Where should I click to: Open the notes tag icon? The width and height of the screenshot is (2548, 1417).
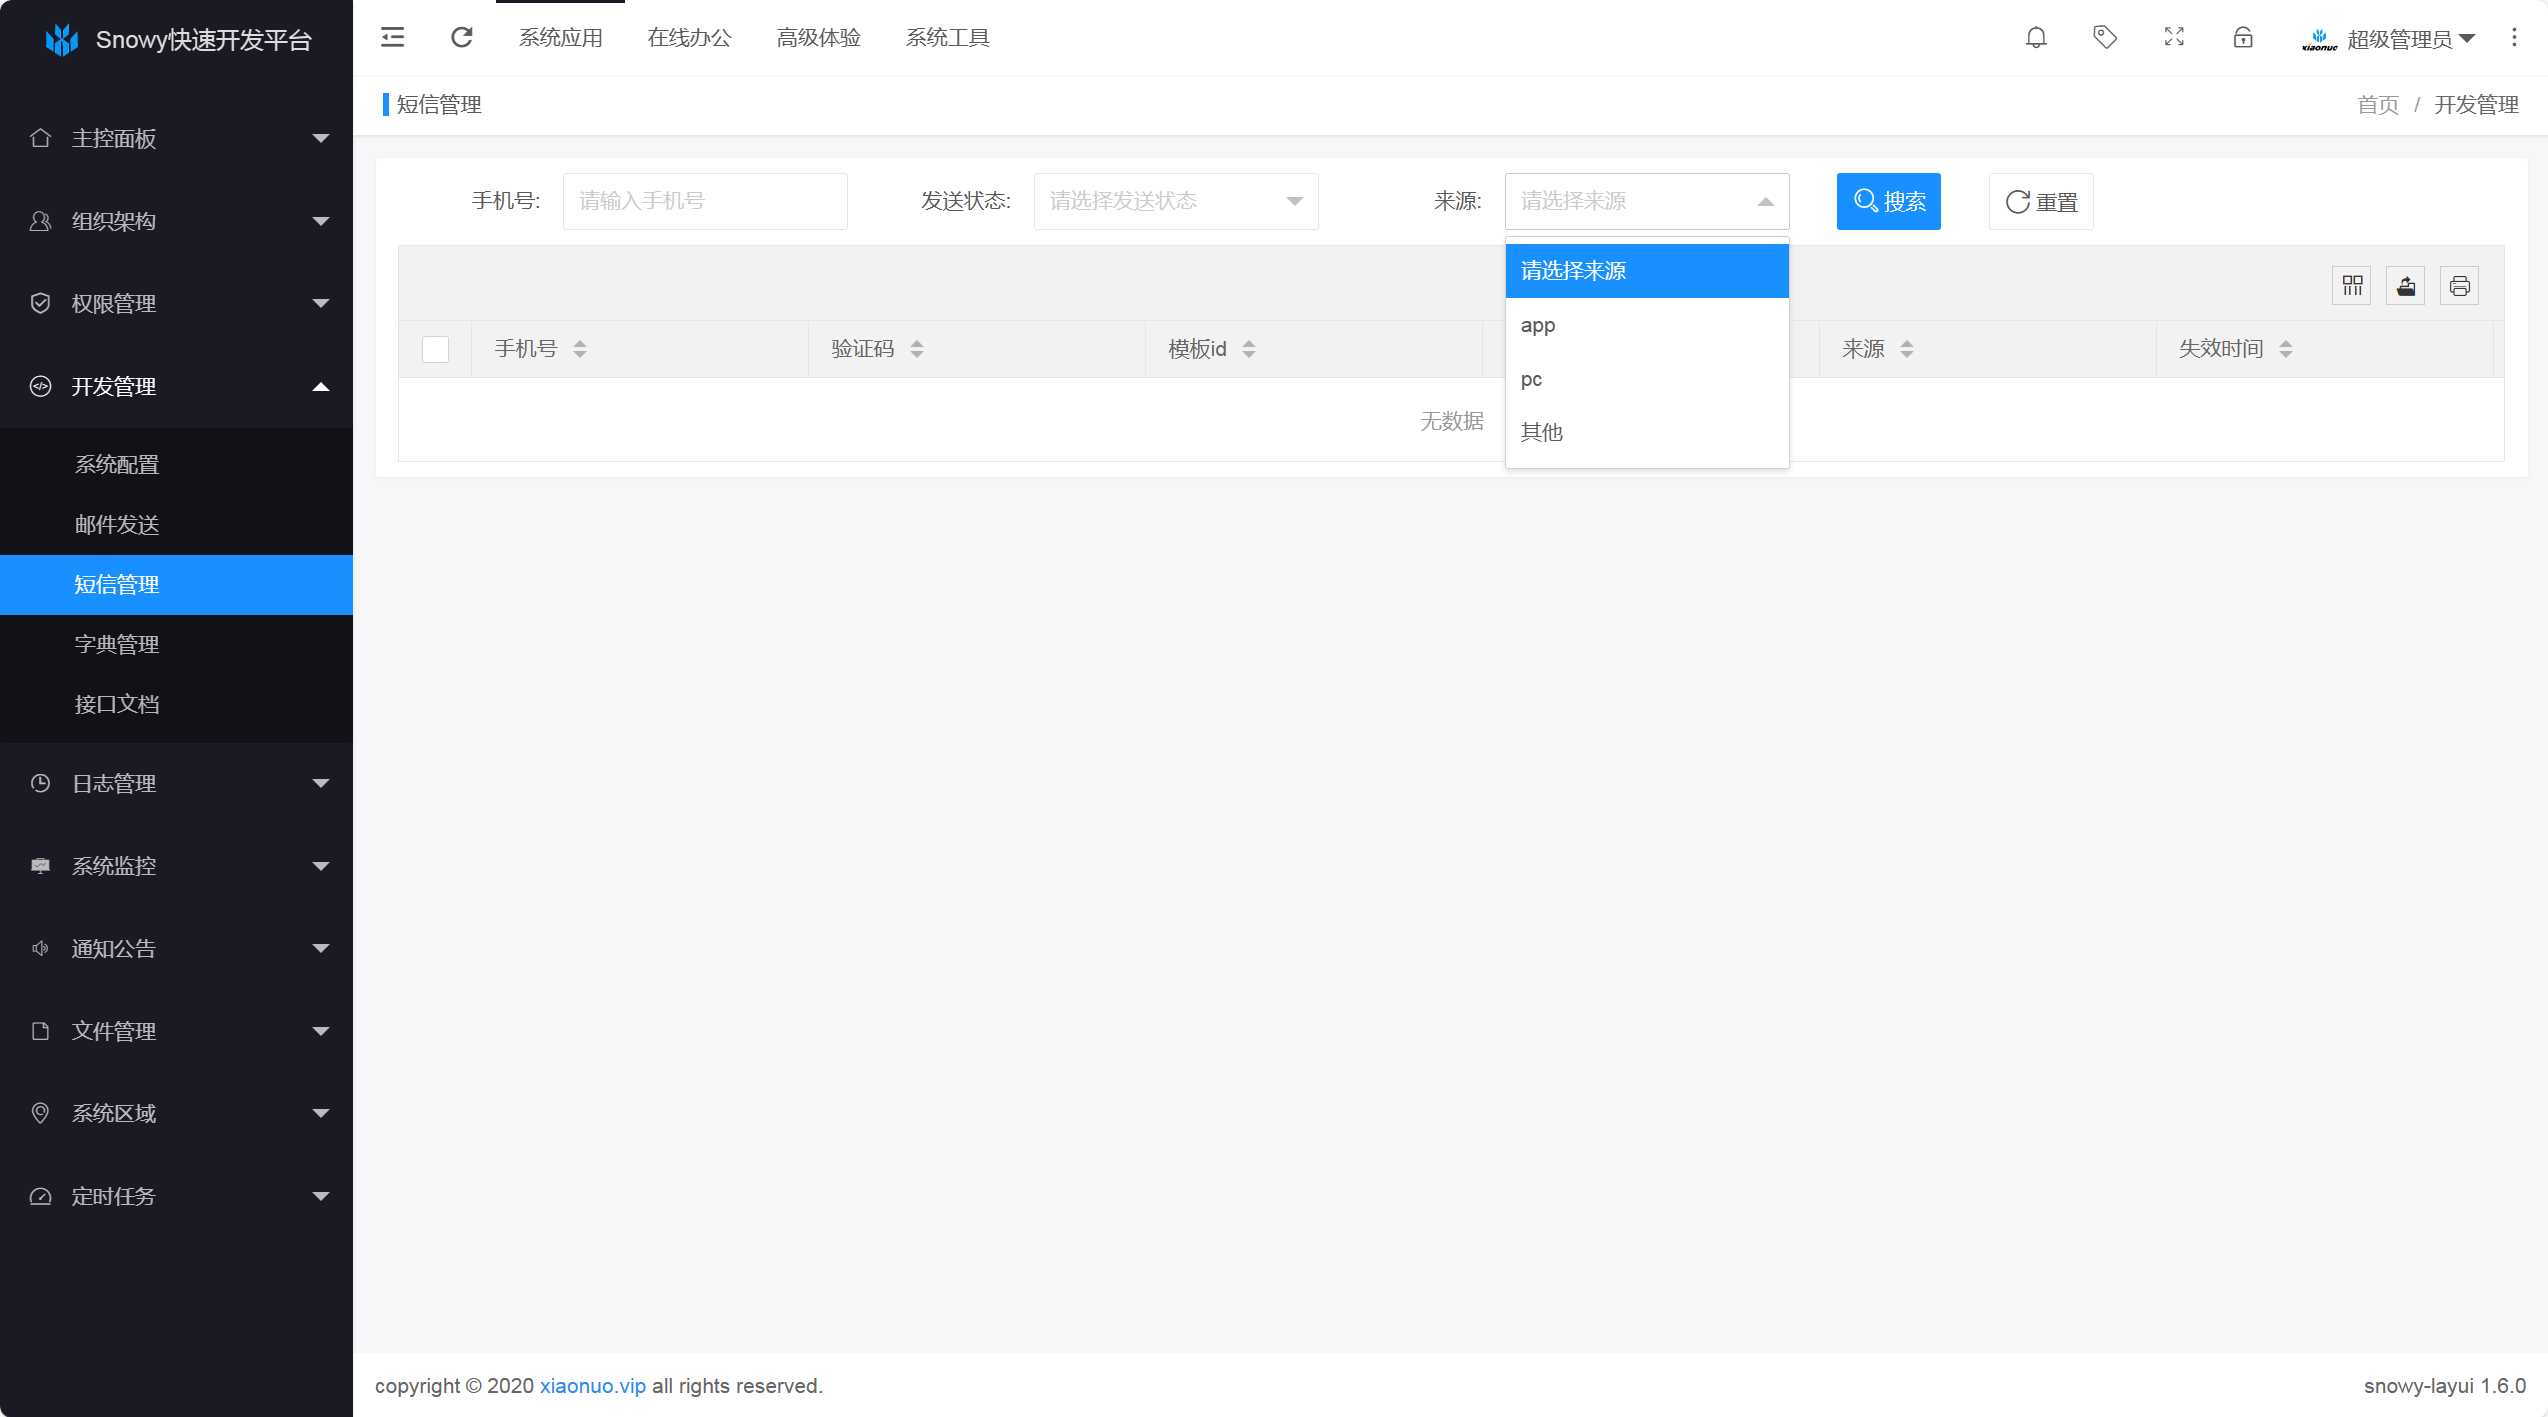coord(2105,38)
